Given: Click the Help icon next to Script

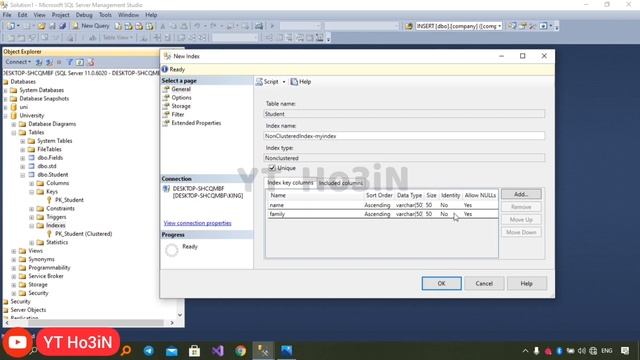Looking at the screenshot, I should [x=300, y=82].
